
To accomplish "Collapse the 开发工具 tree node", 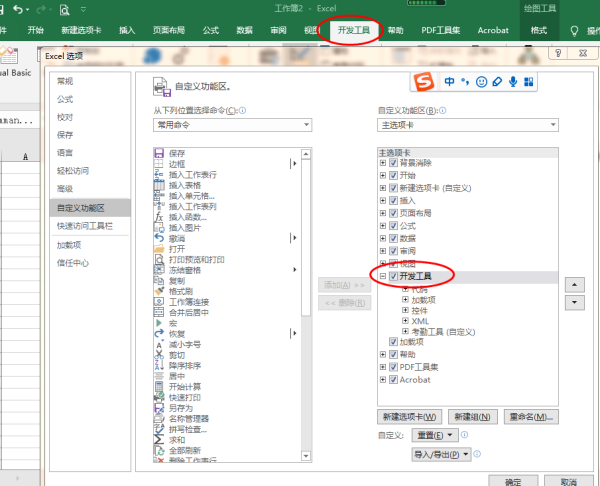I will tap(383, 276).
